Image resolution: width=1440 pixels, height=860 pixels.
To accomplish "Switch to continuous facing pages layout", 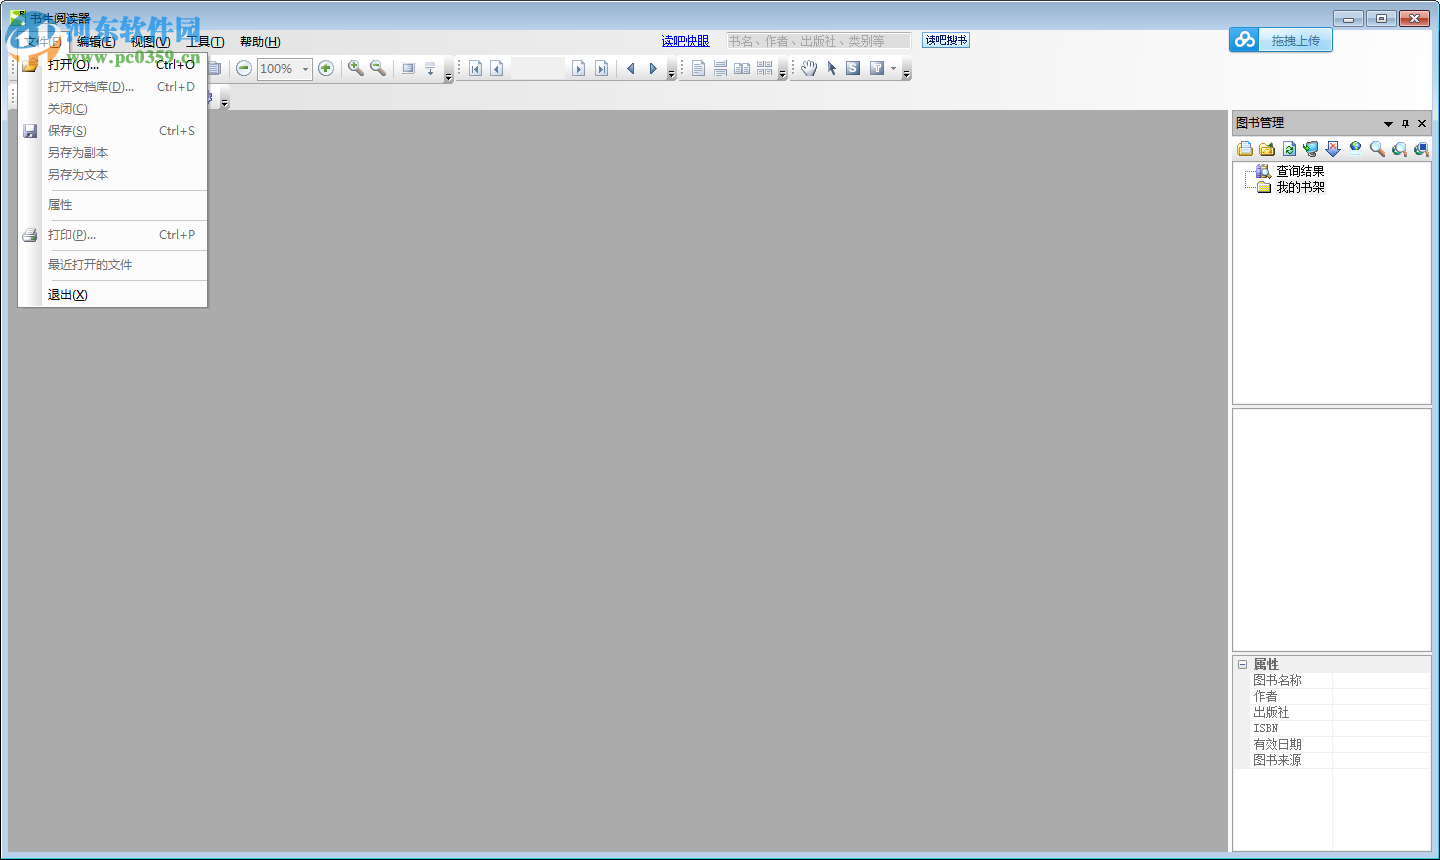I will [x=765, y=68].
